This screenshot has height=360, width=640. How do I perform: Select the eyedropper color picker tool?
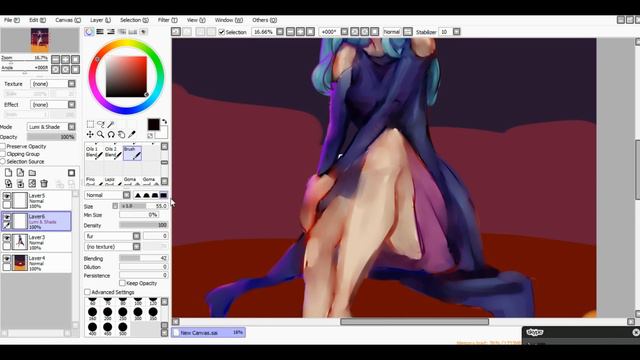point(131,134)
